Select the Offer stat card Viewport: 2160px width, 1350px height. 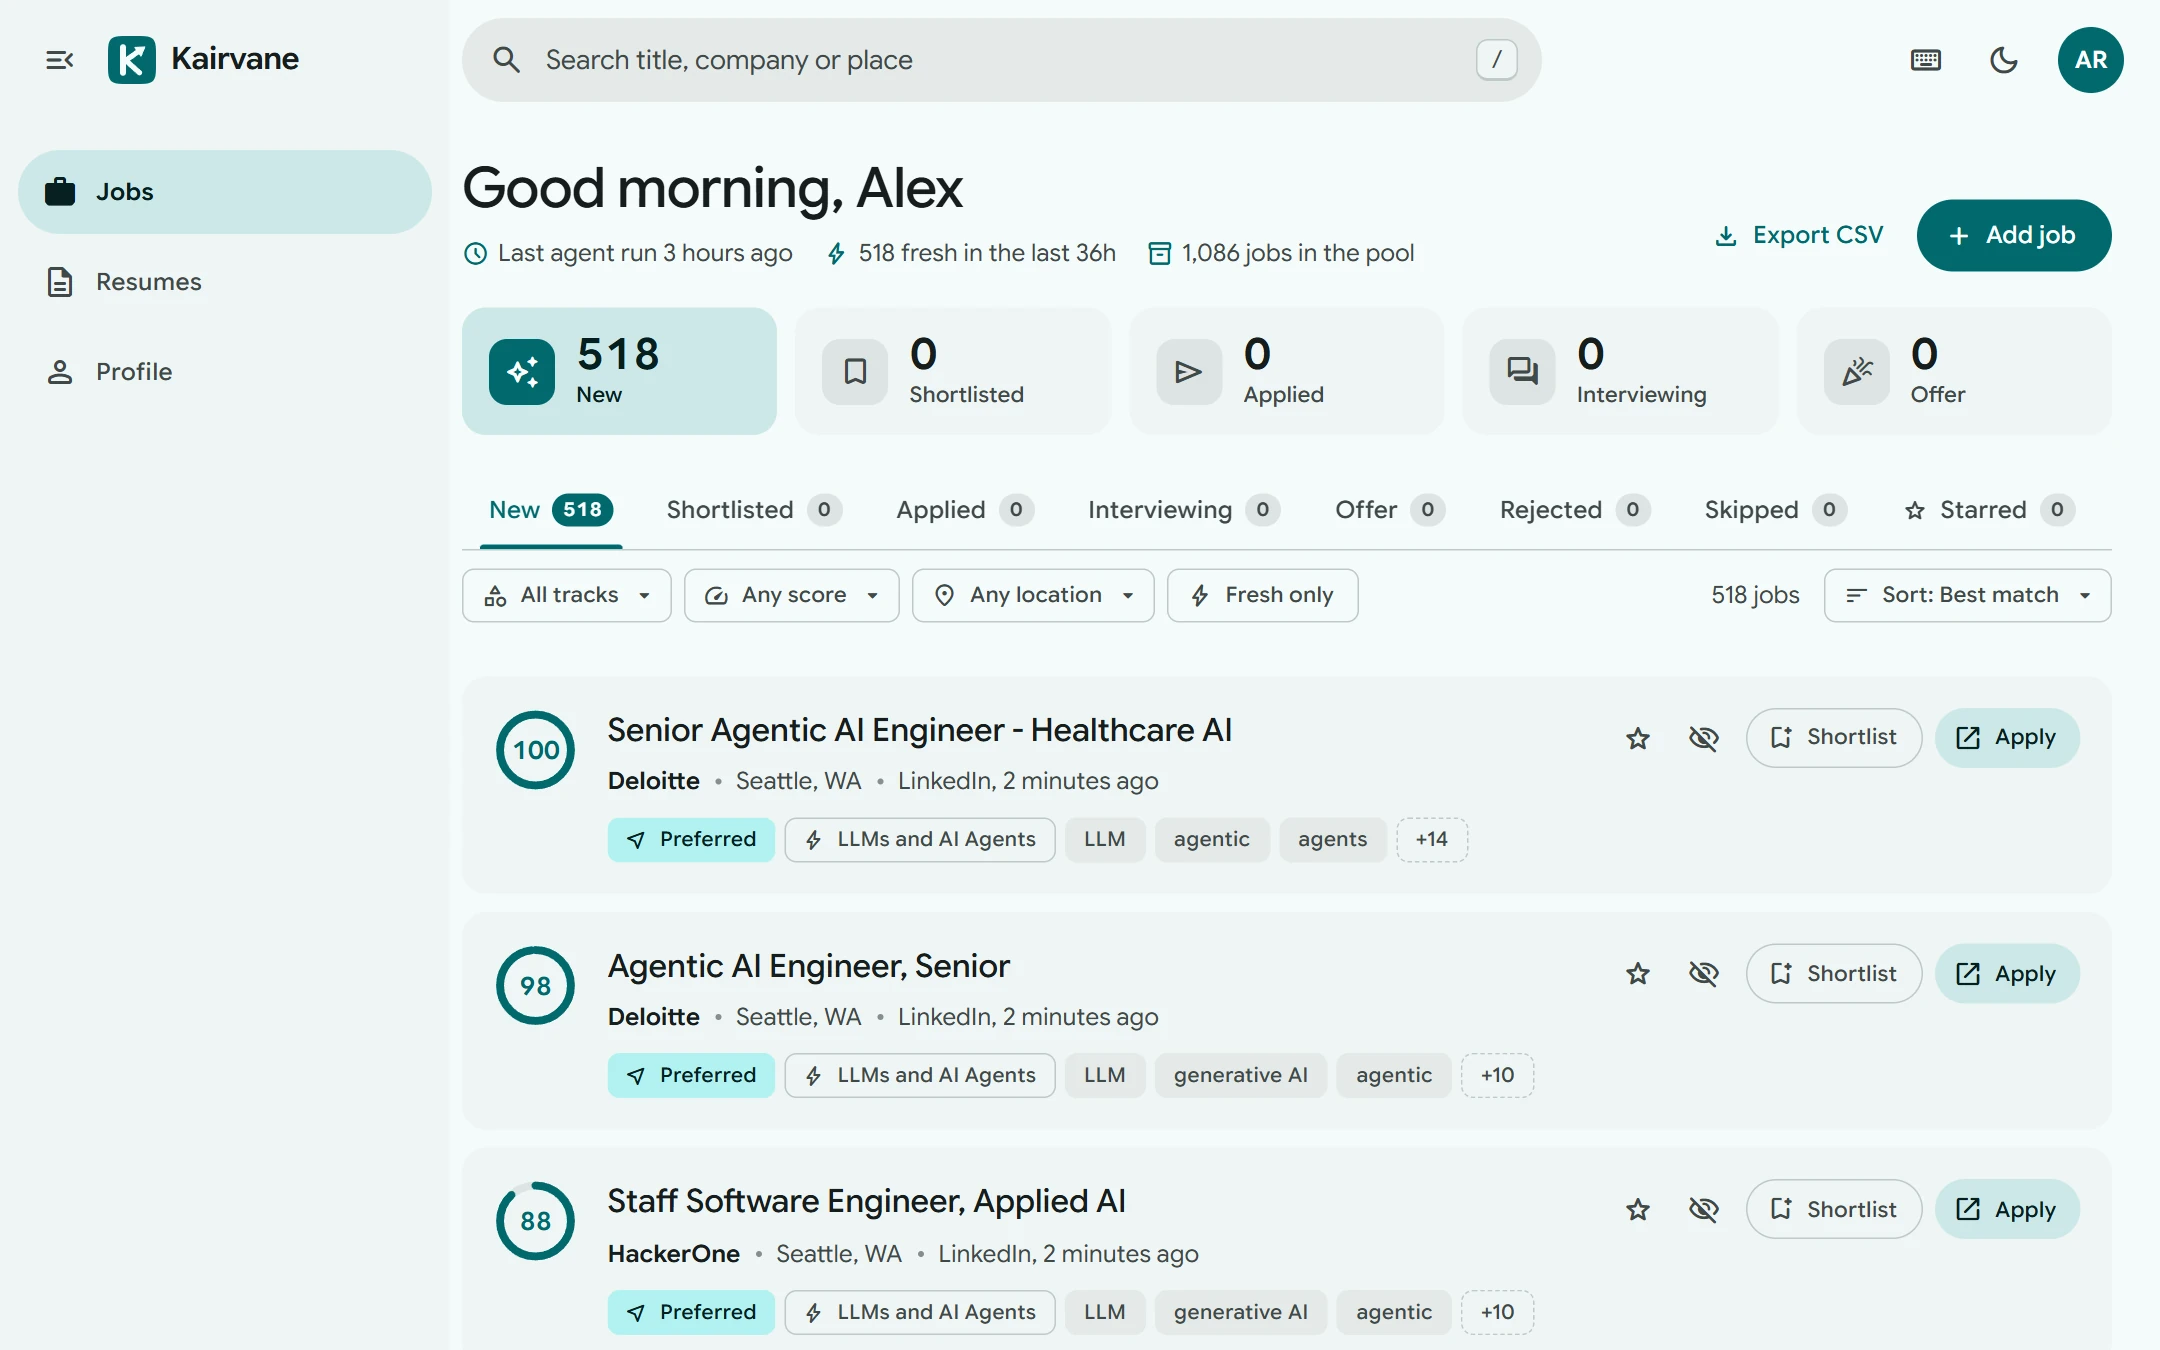click(x=1955, y=371)
